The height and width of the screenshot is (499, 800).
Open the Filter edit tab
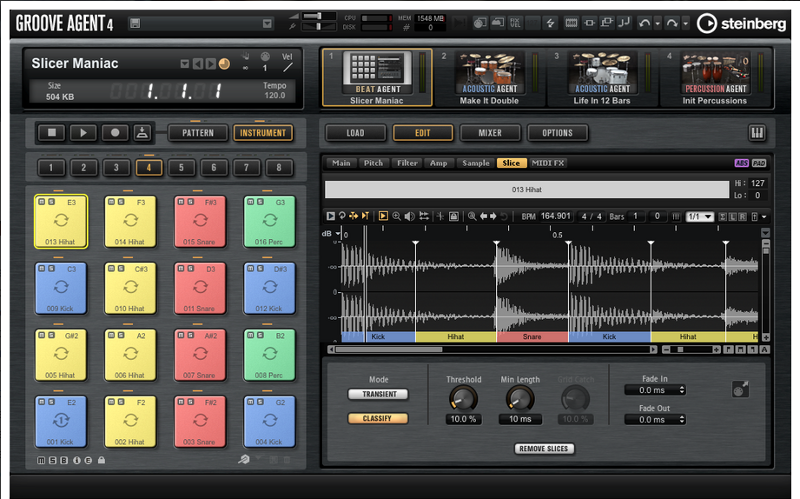point(407,163)
